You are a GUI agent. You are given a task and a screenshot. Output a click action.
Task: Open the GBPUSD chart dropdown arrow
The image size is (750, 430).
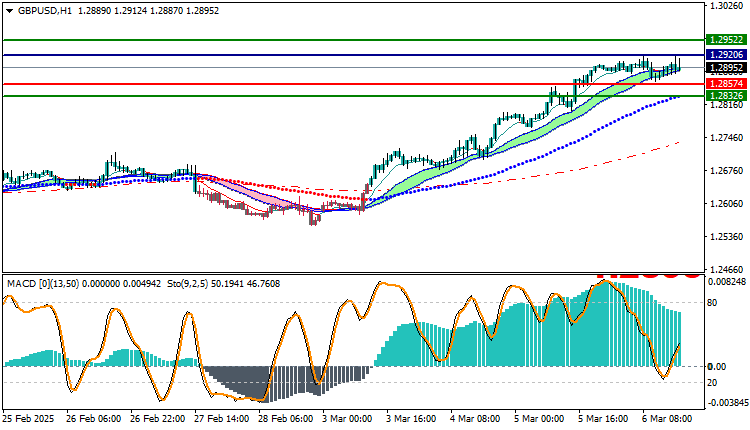coord(10,11)
